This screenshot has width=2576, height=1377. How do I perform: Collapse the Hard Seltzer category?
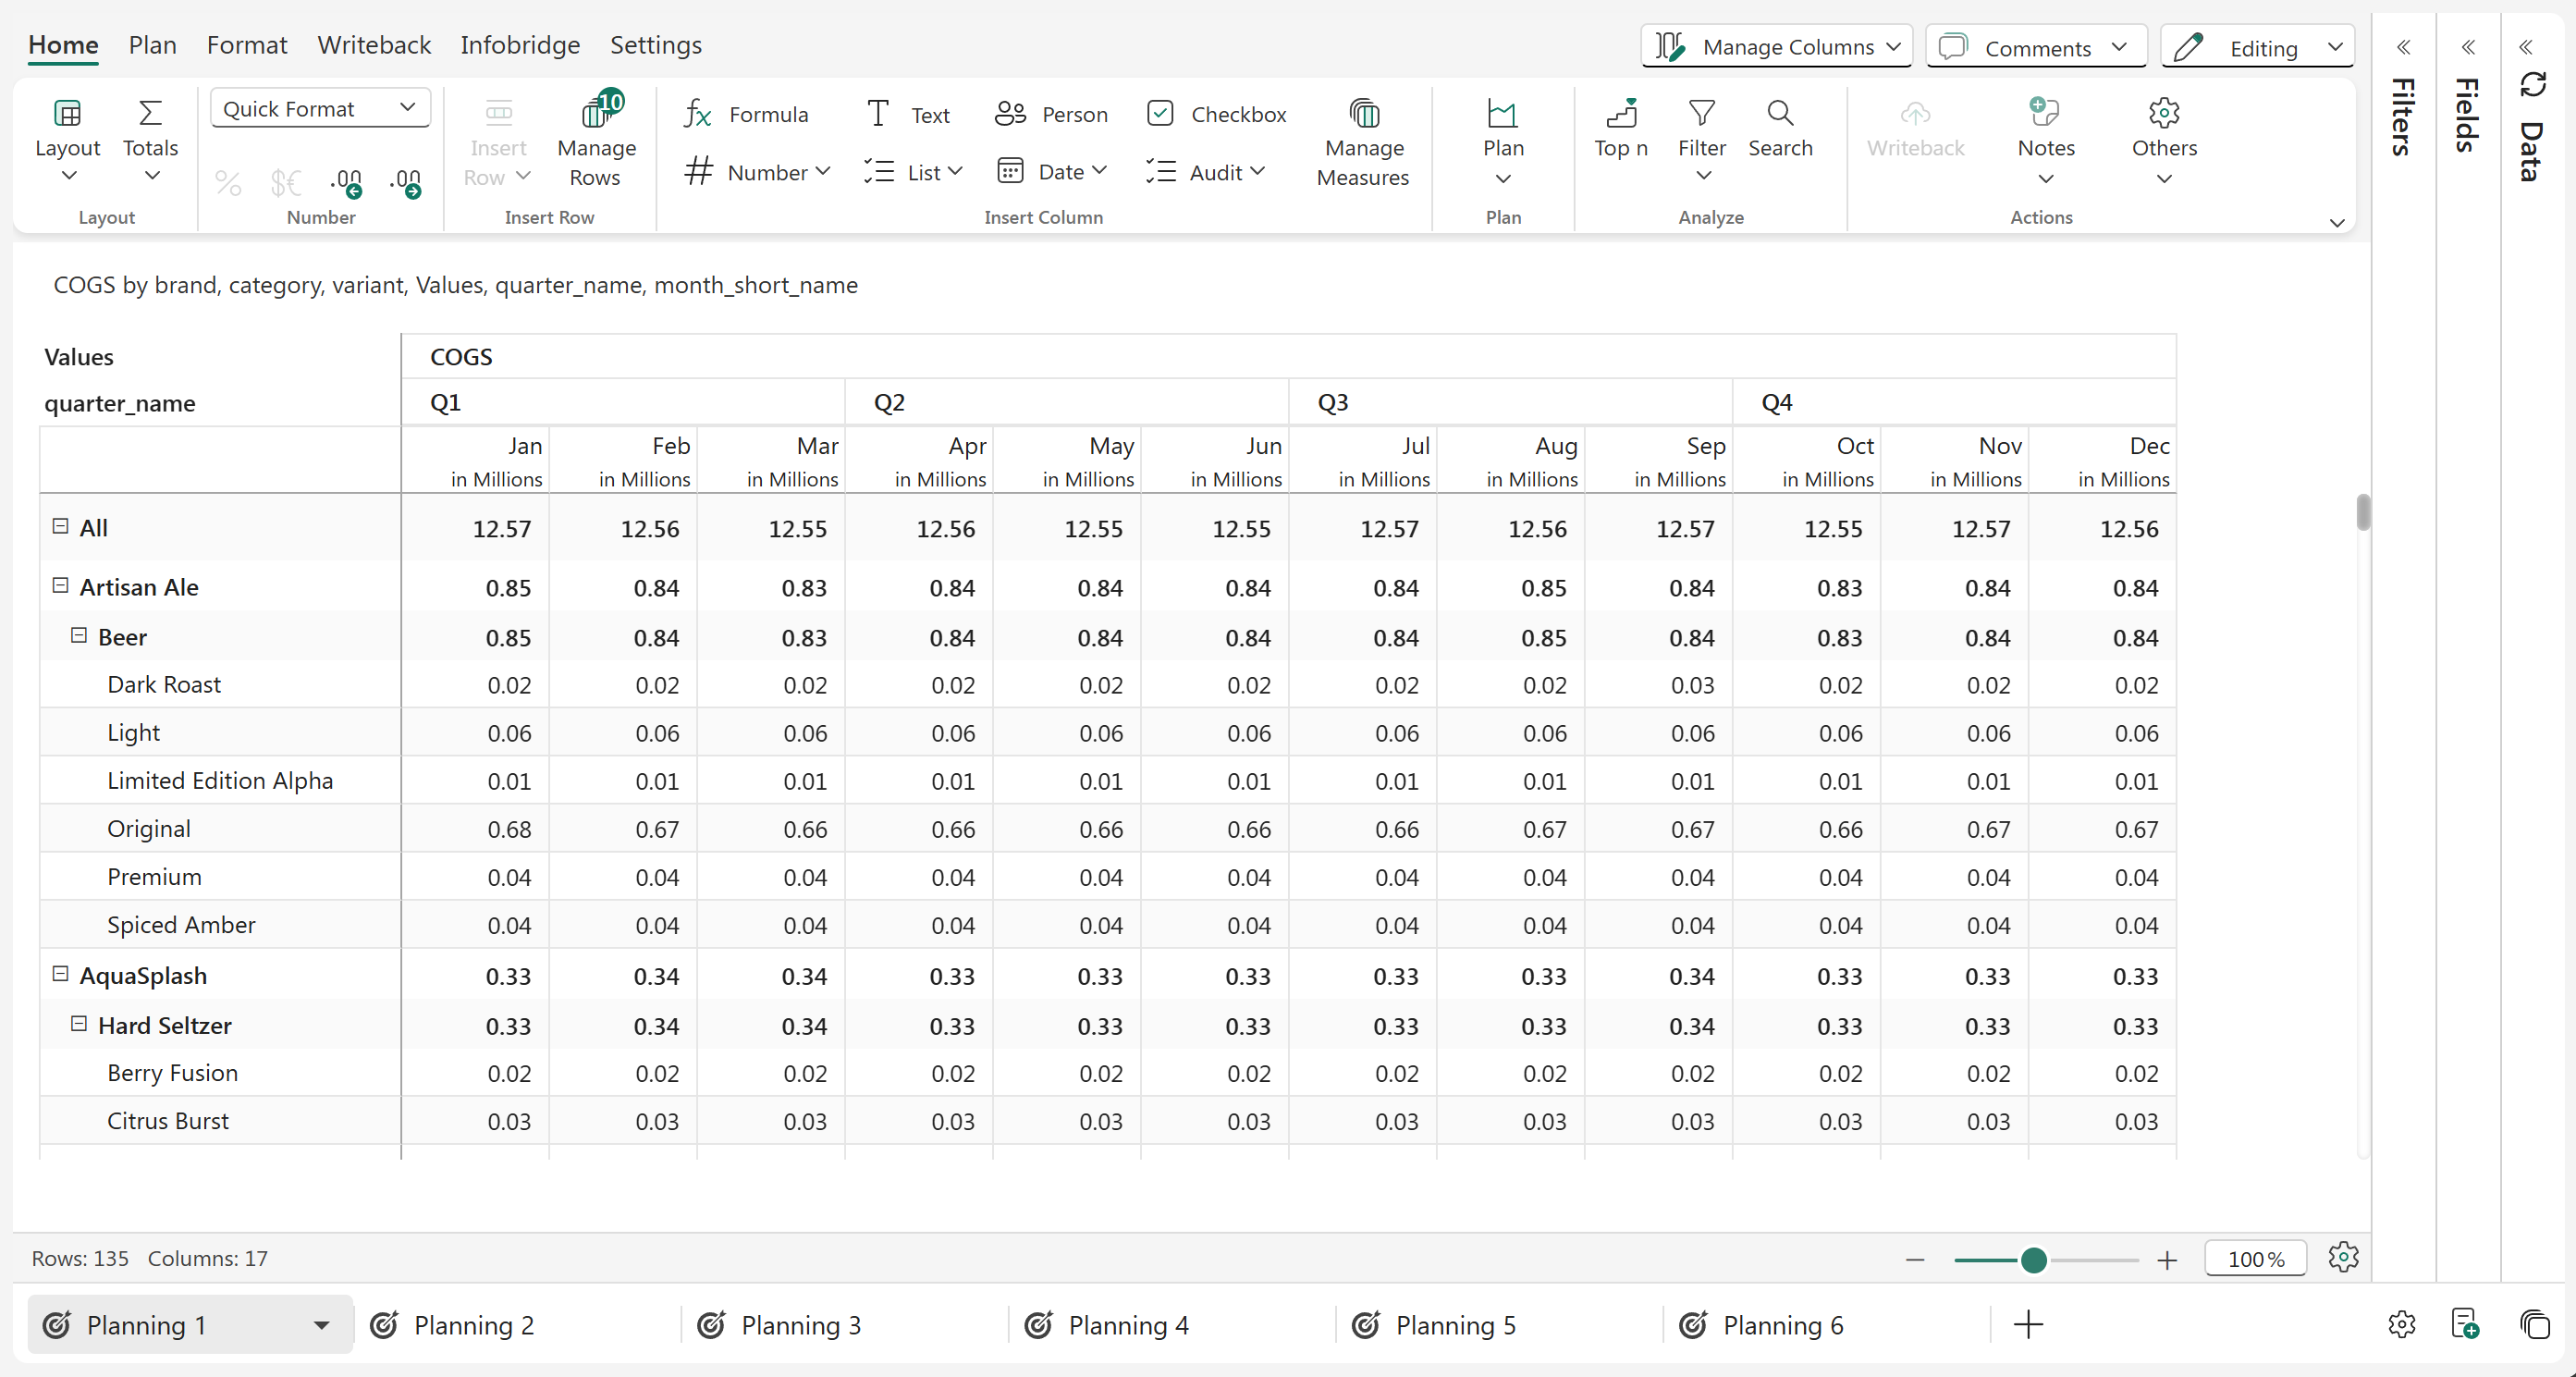tap(79, 1024)
